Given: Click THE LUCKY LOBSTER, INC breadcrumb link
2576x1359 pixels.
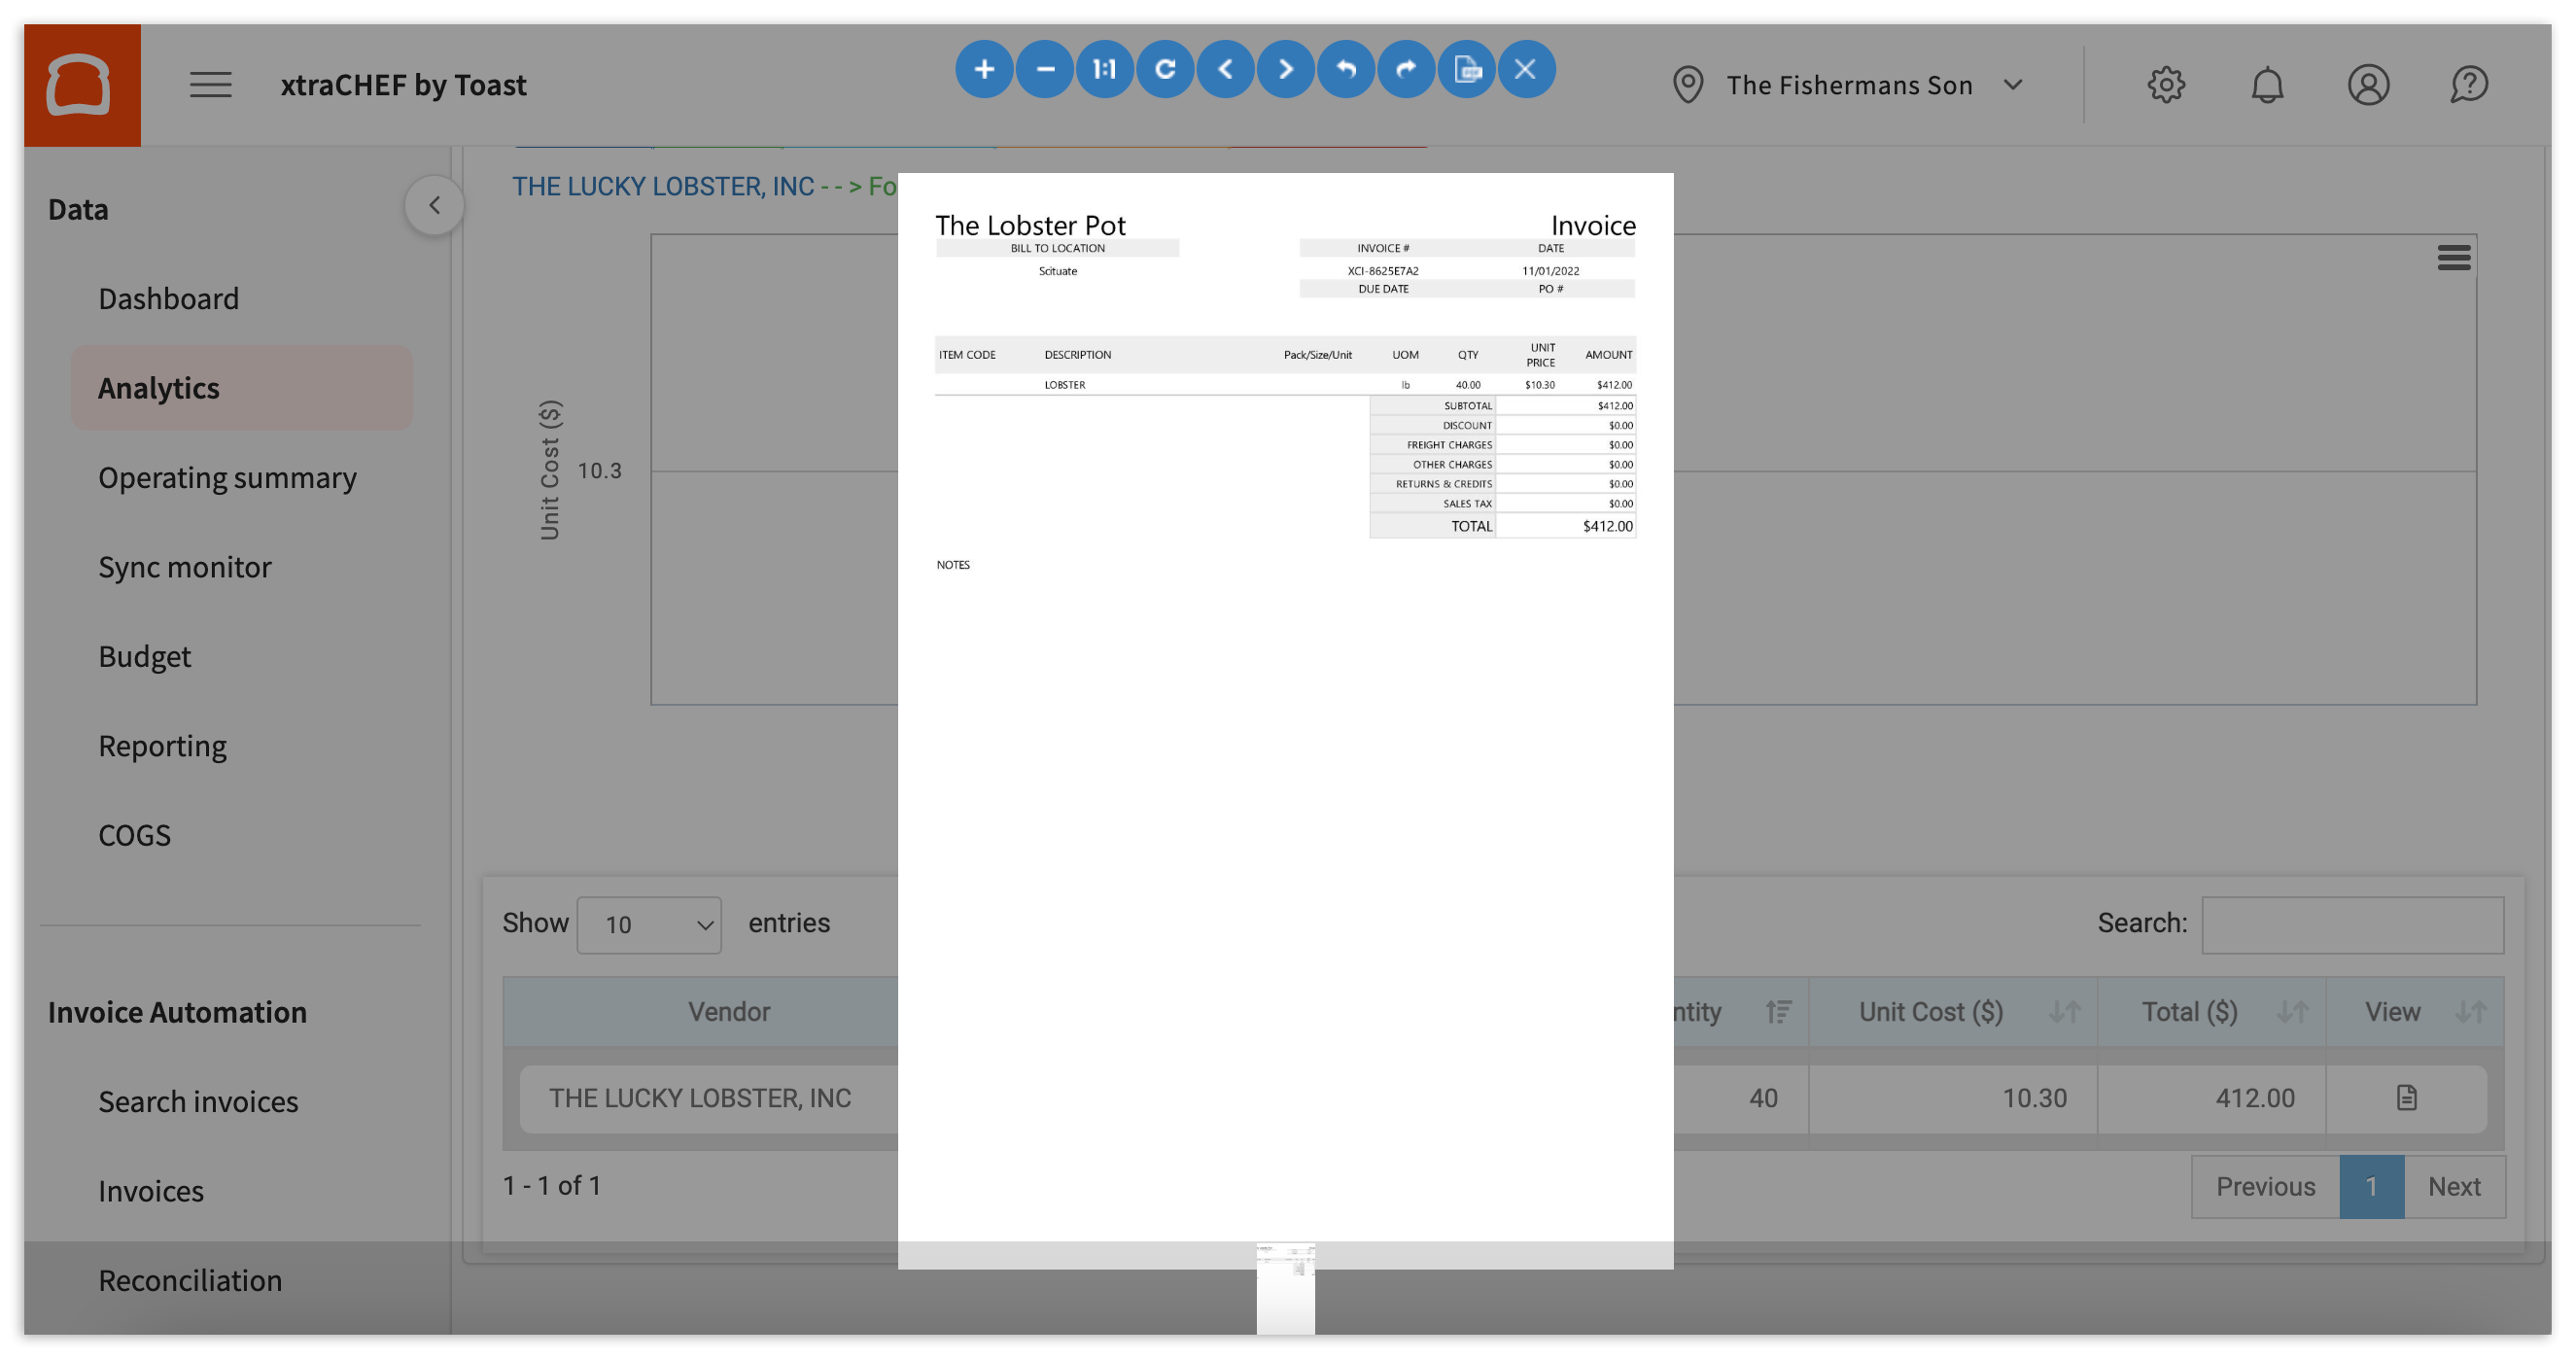Looking at the screenshot, I should pos(663,187).
